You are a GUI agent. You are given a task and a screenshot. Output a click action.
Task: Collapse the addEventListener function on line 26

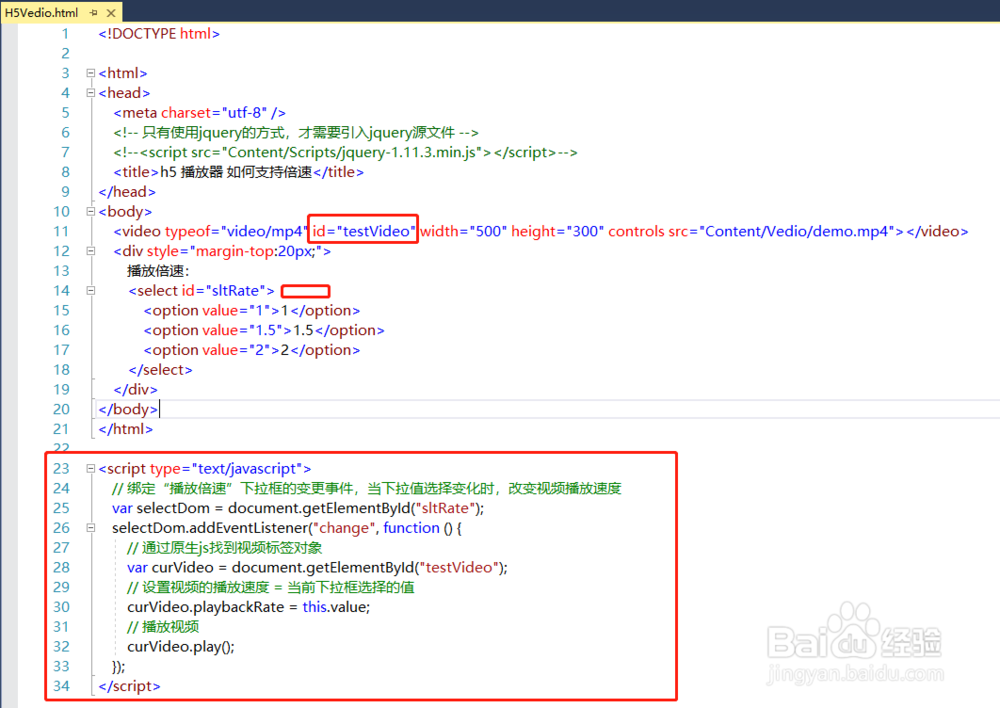[91, 528]
